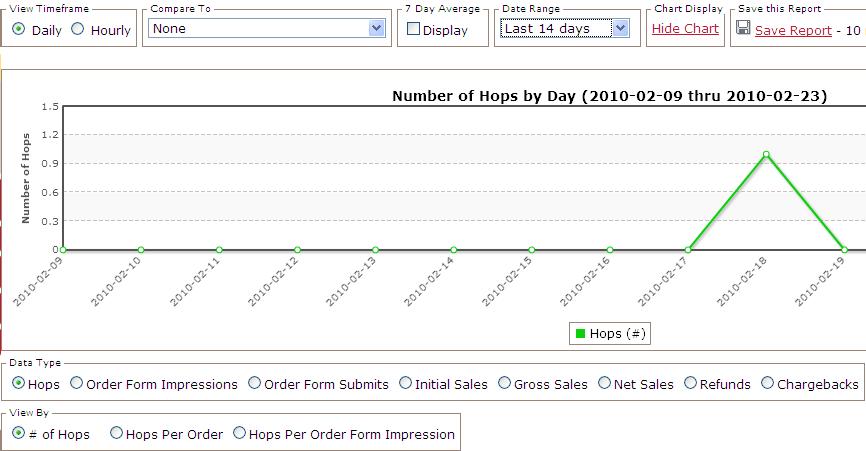This screenshot has height=451, width=866.
Task: Select the Hourly timeframe radio button
Action: [78, 30]
